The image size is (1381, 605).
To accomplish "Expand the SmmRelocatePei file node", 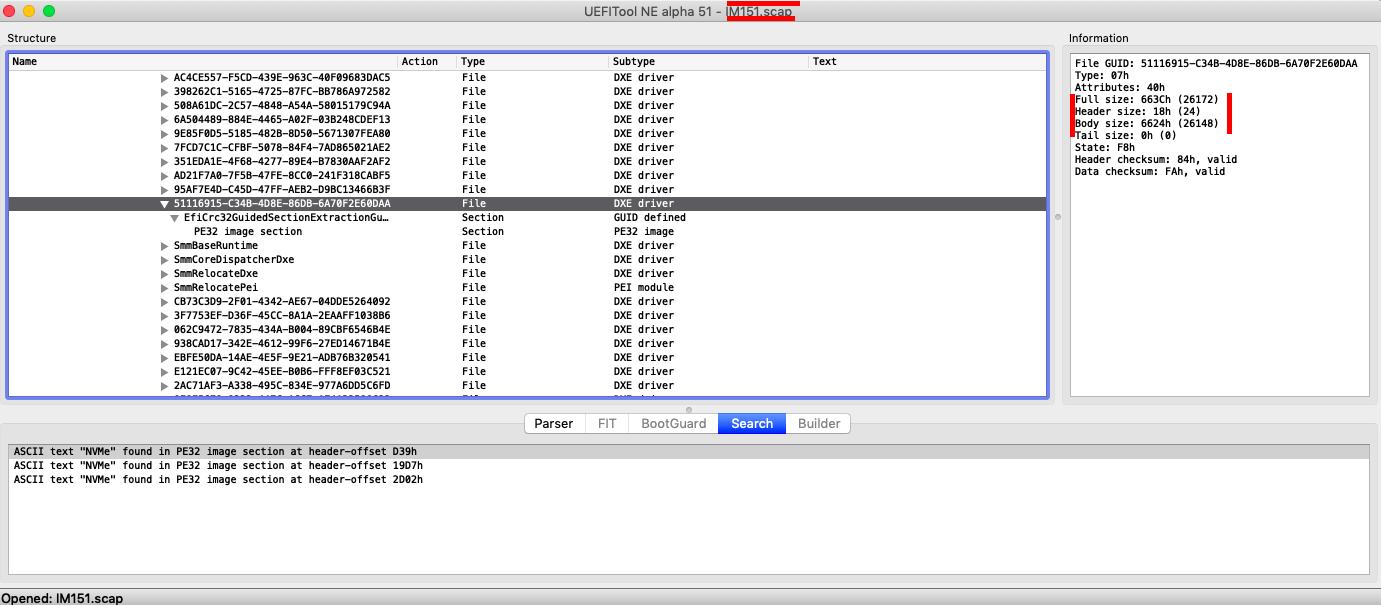I will tap(165, 287).
